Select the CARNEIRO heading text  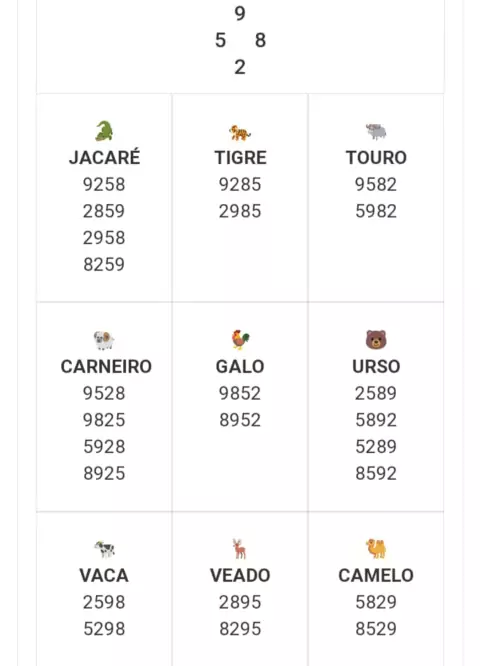point(106,367)
